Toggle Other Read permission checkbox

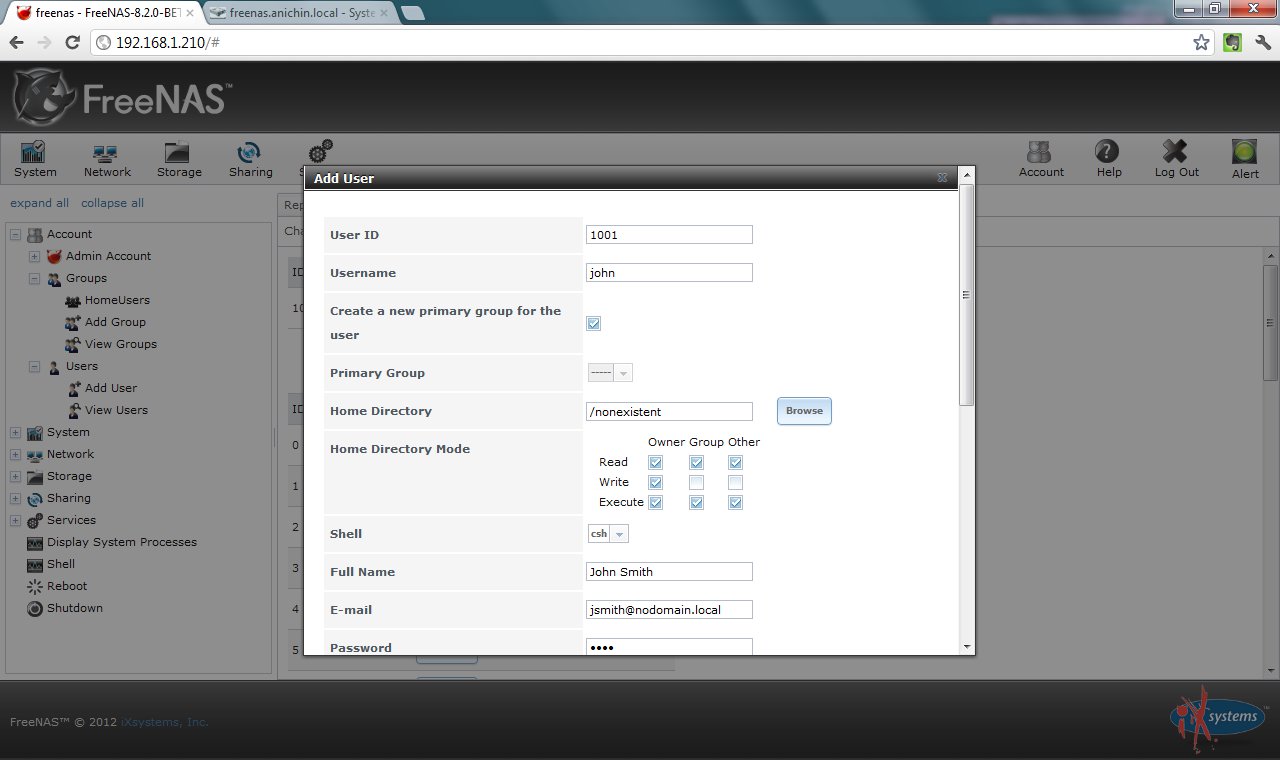[735, 462]
